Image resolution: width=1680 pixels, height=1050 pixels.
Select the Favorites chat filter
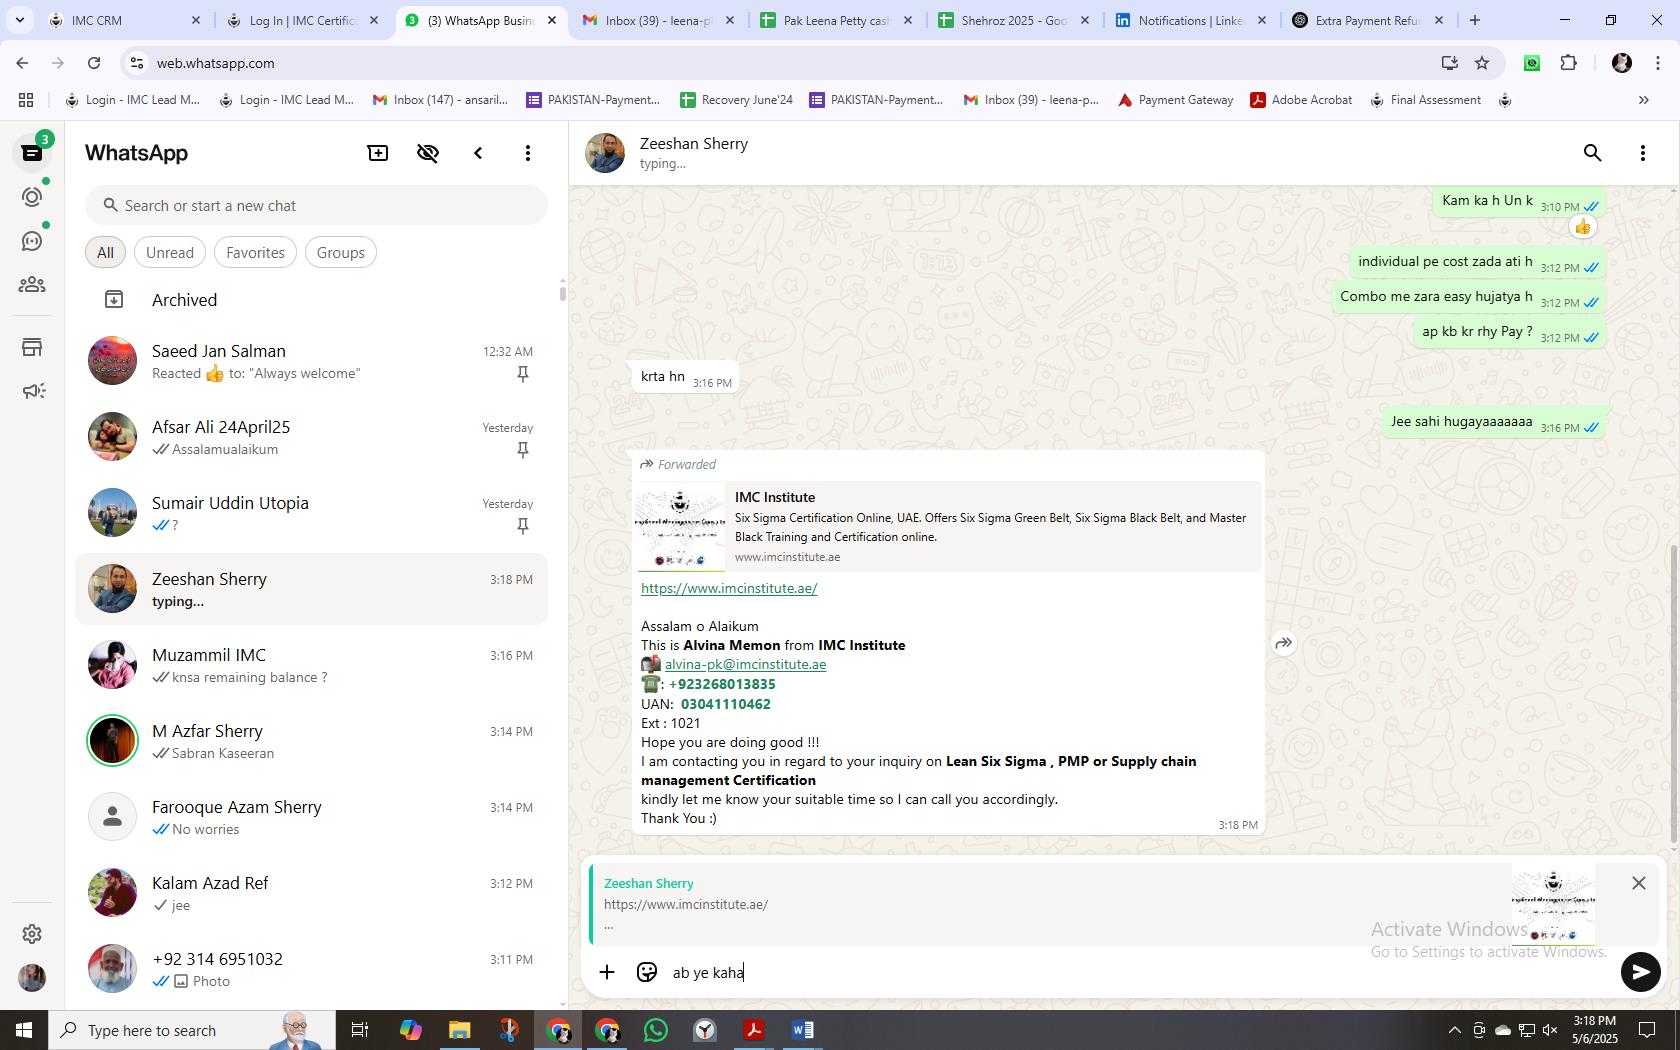tap(255, 253)
